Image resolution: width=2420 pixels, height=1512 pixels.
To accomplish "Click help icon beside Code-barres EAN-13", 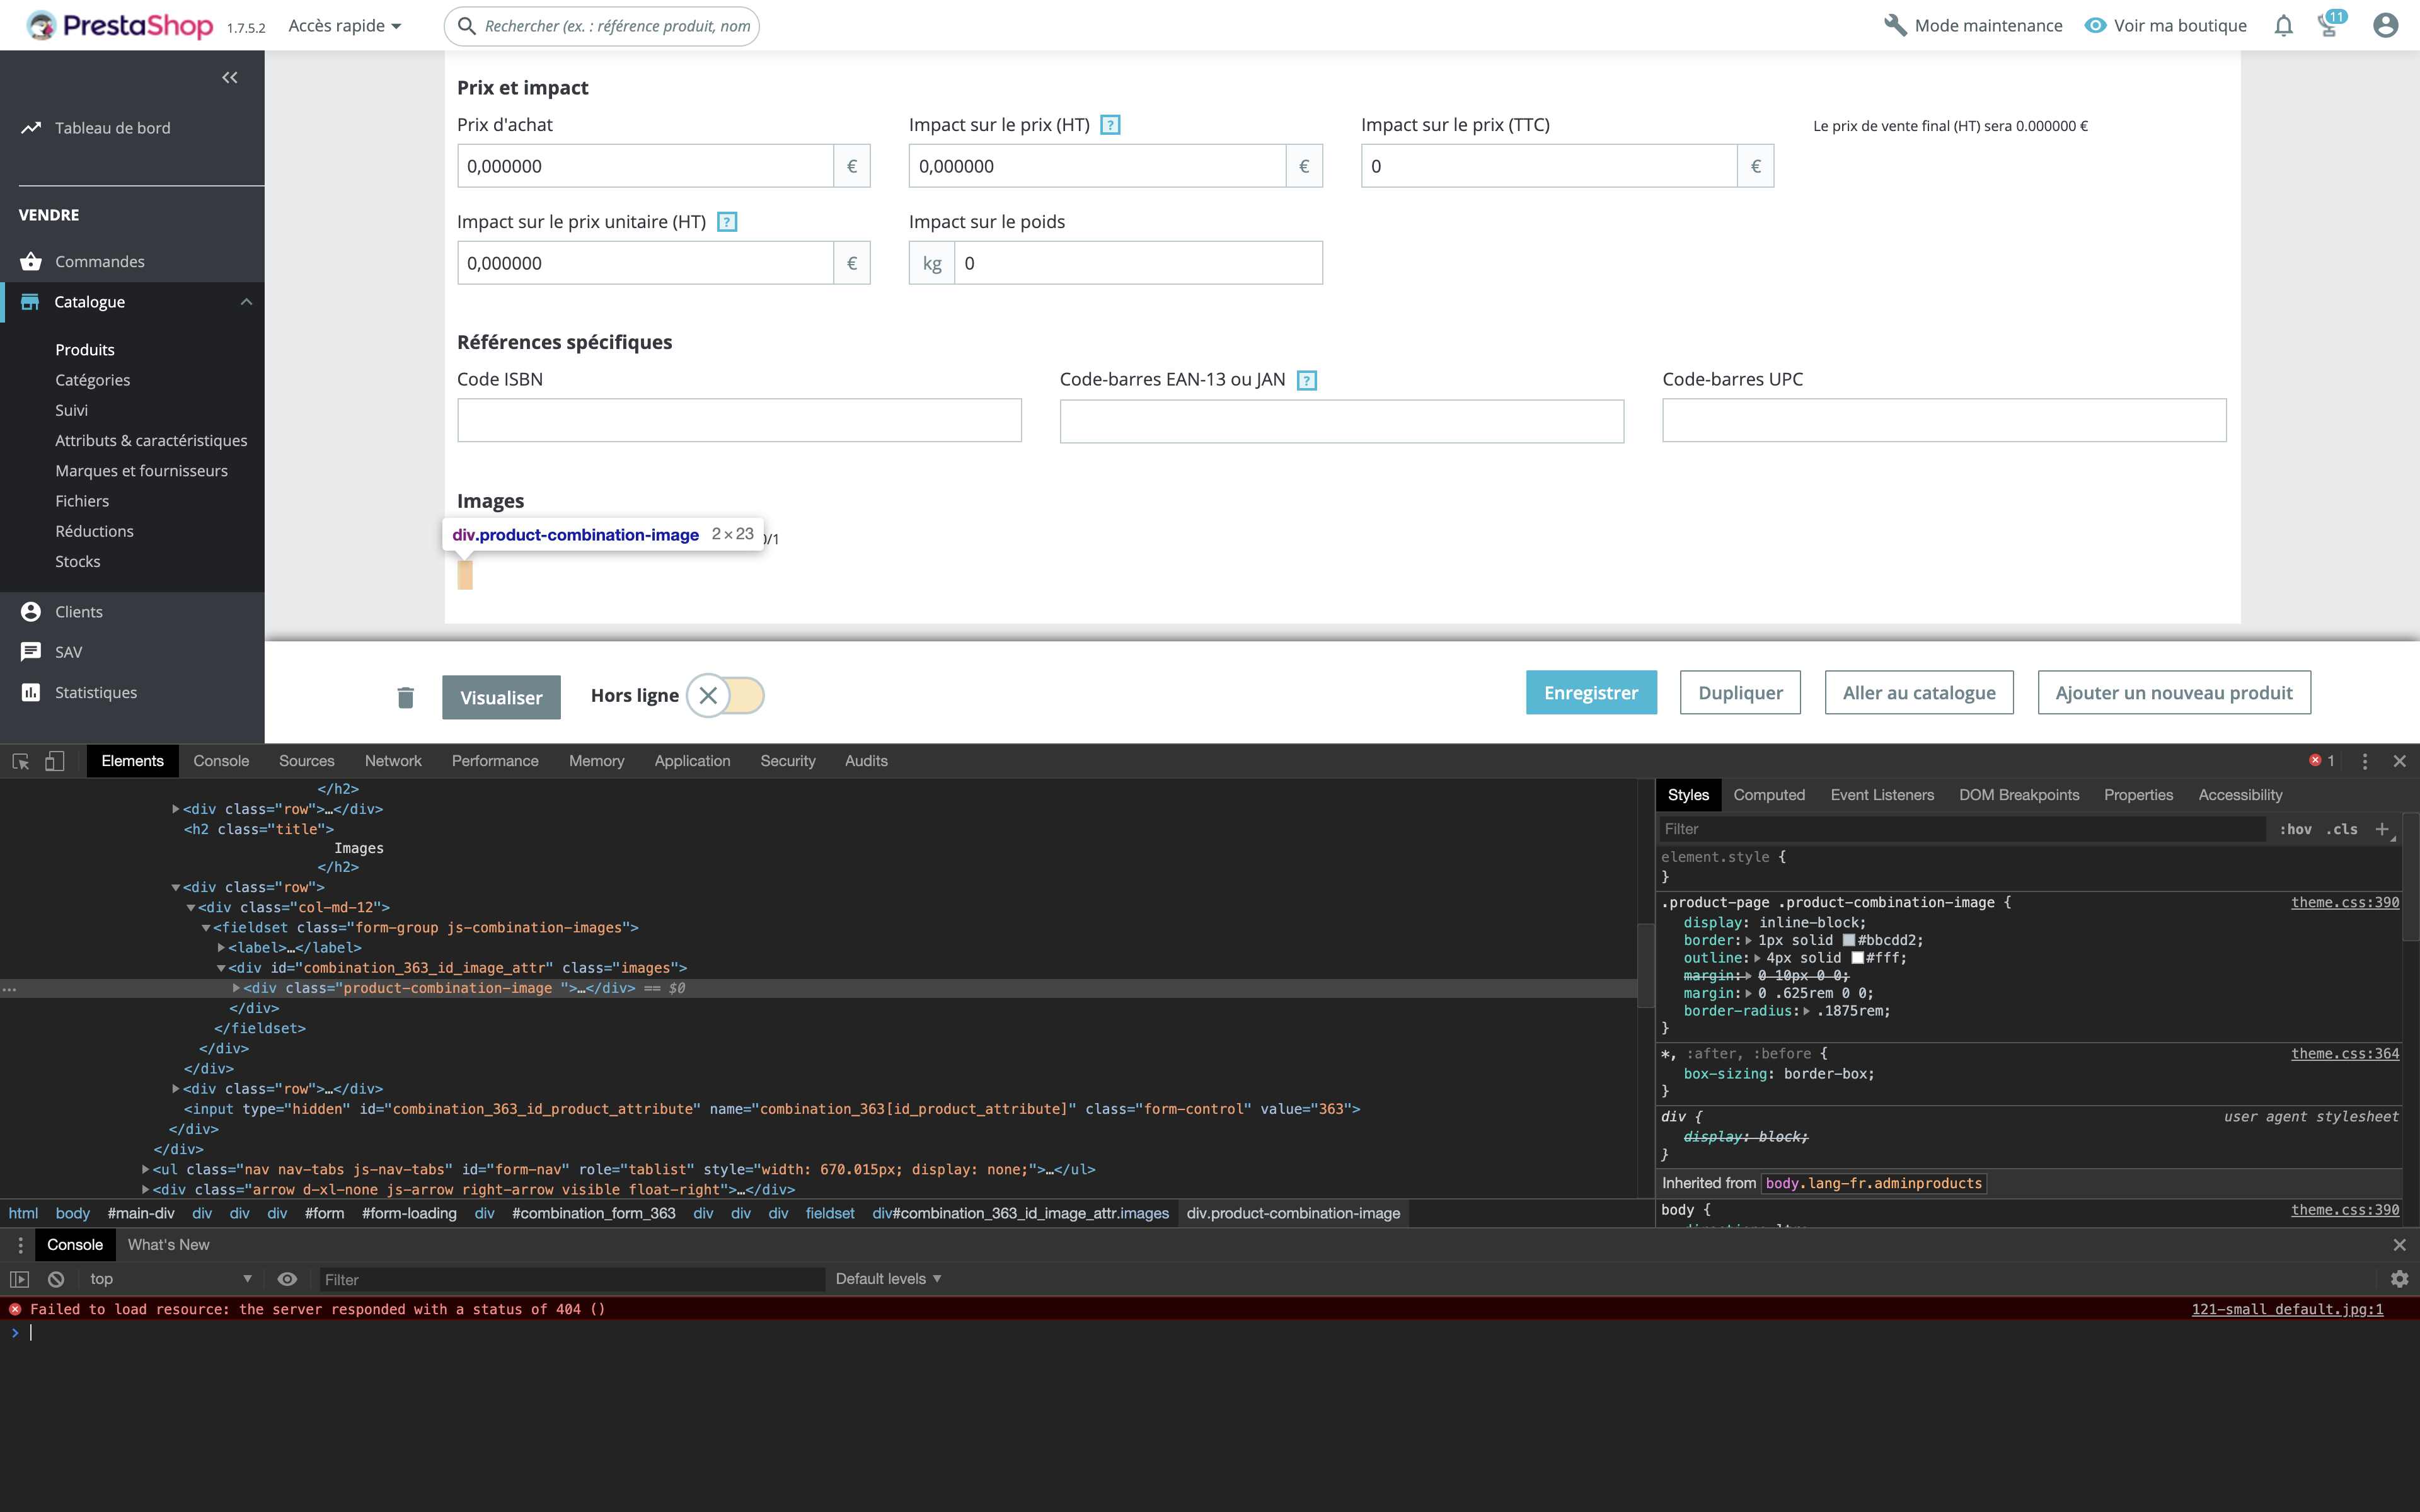I will (x=1306, y=380).
